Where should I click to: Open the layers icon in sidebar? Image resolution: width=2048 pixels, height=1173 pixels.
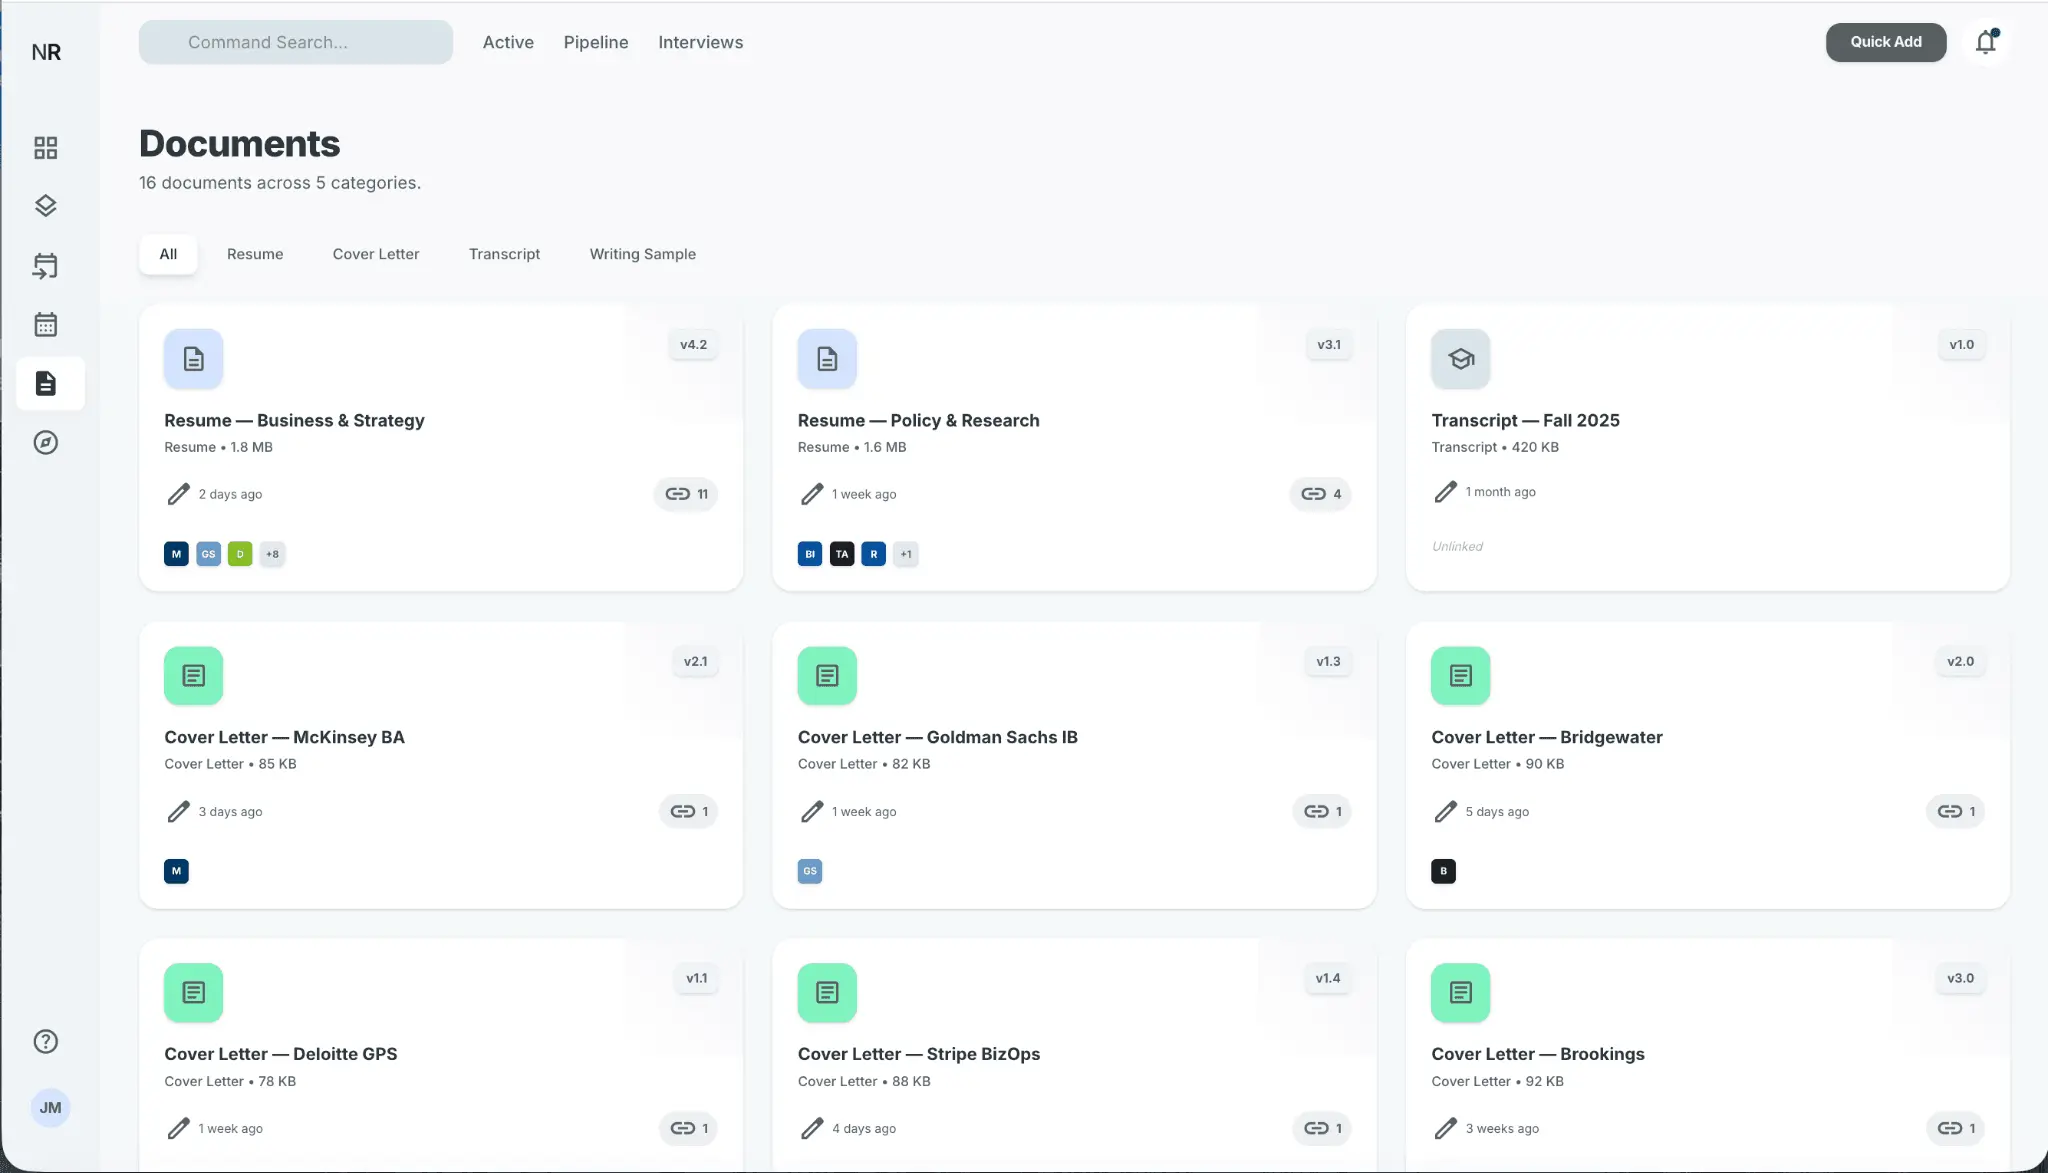pyautogui.click(x=45, y=206)
